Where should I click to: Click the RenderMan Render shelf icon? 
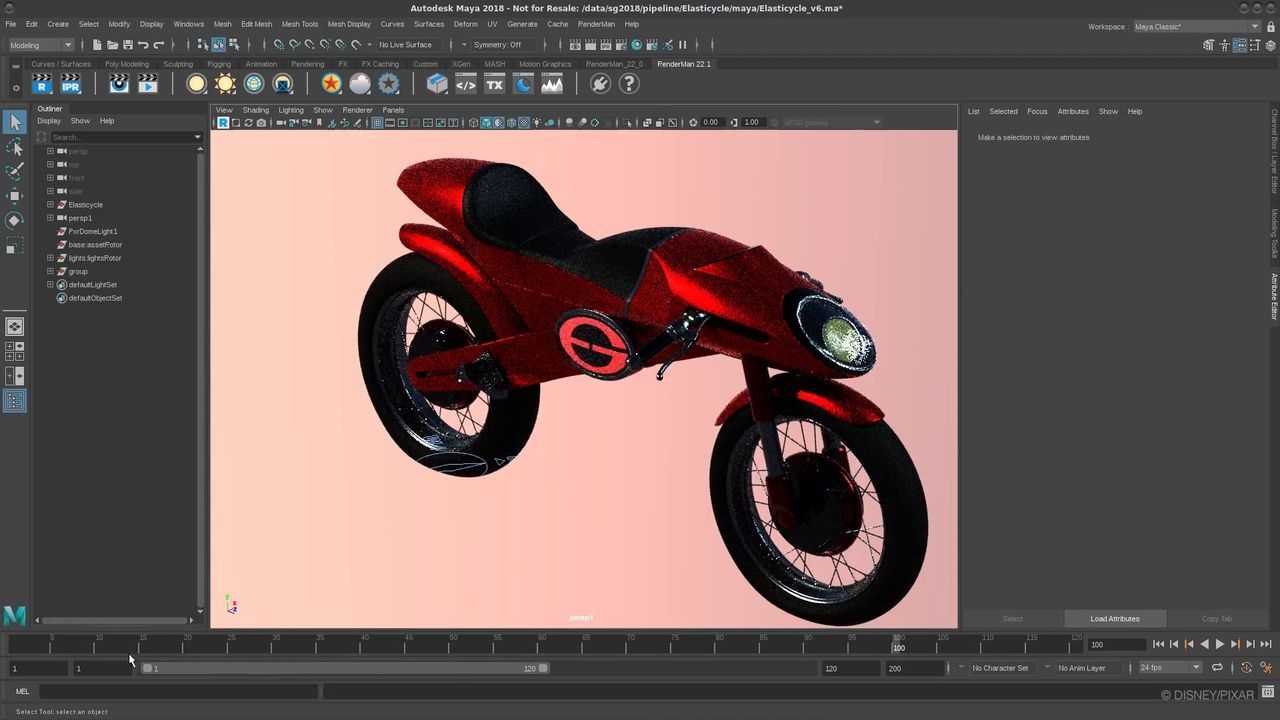point(41,84)
